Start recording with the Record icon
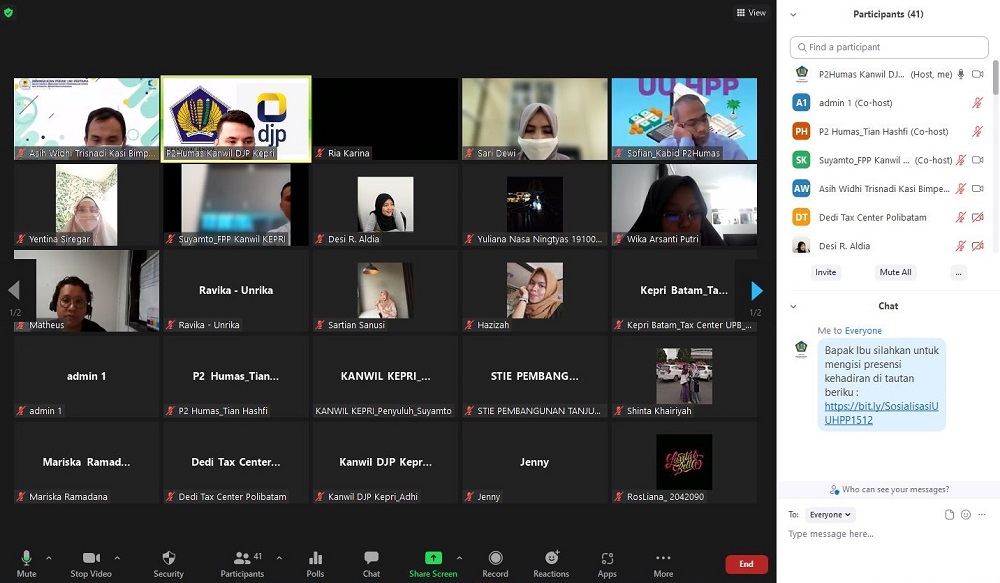Image resolution: width=1000 pixels, height=583 pixels. pos(495,558)
